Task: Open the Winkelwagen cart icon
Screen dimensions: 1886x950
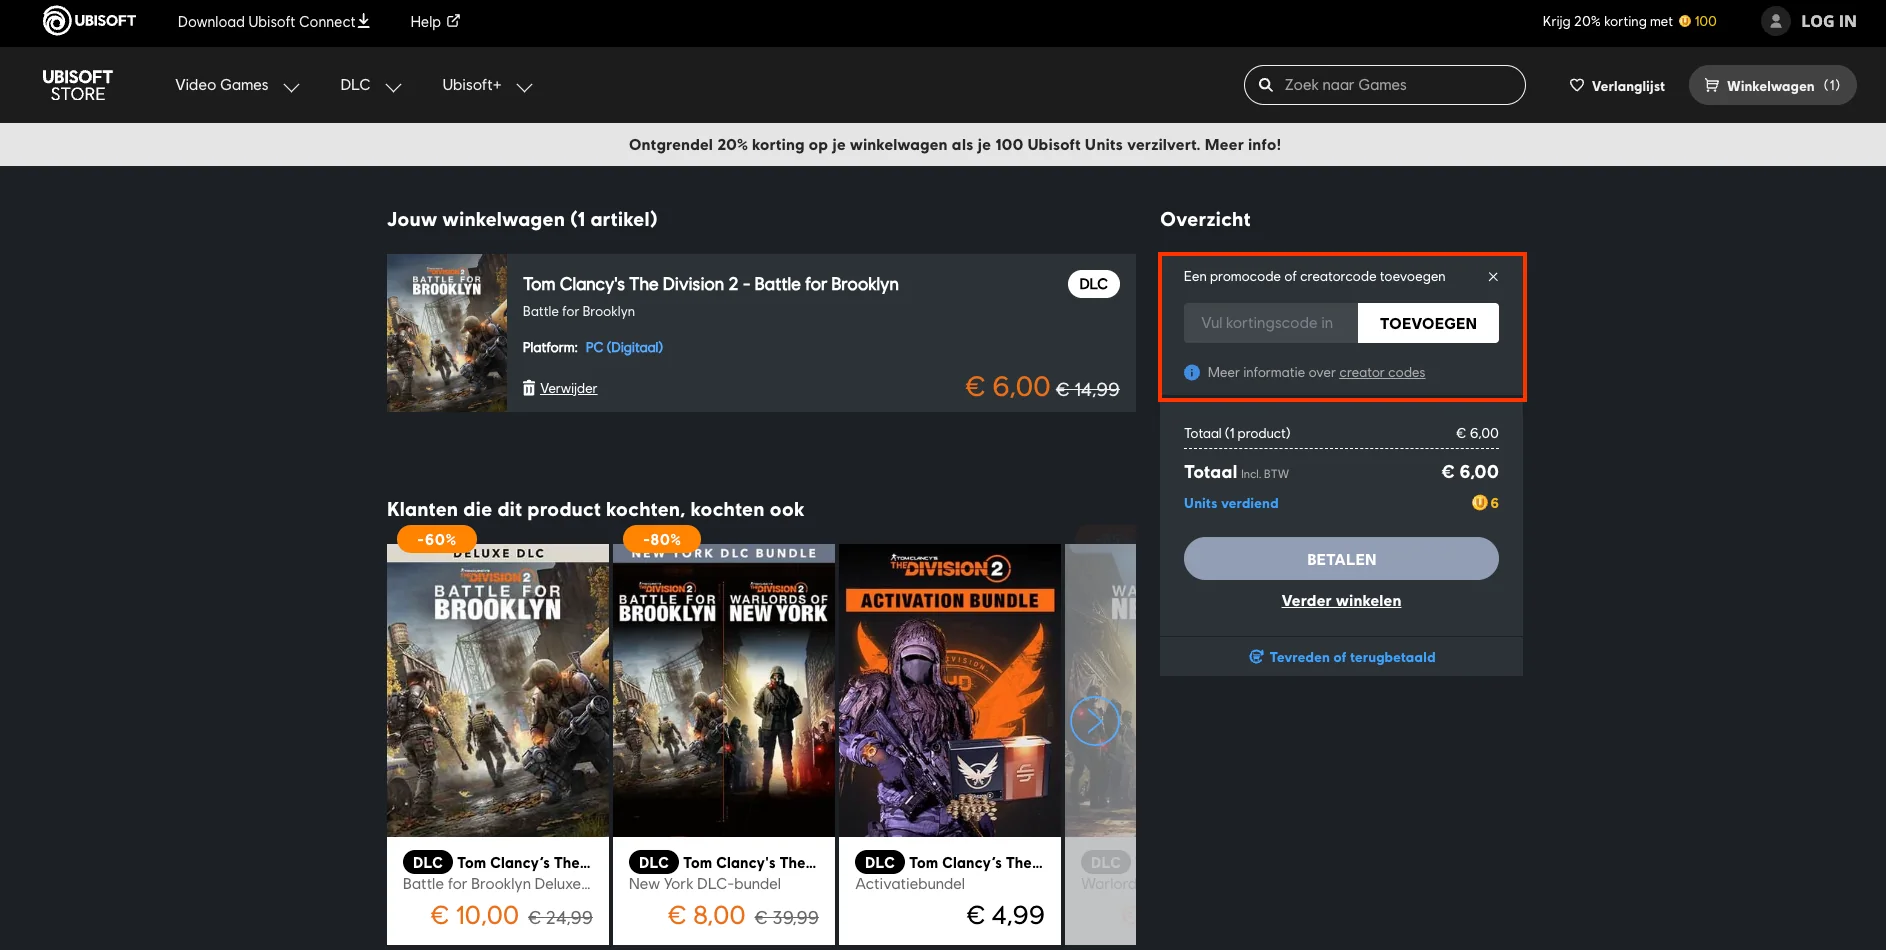Action: tap(1712, 85)
